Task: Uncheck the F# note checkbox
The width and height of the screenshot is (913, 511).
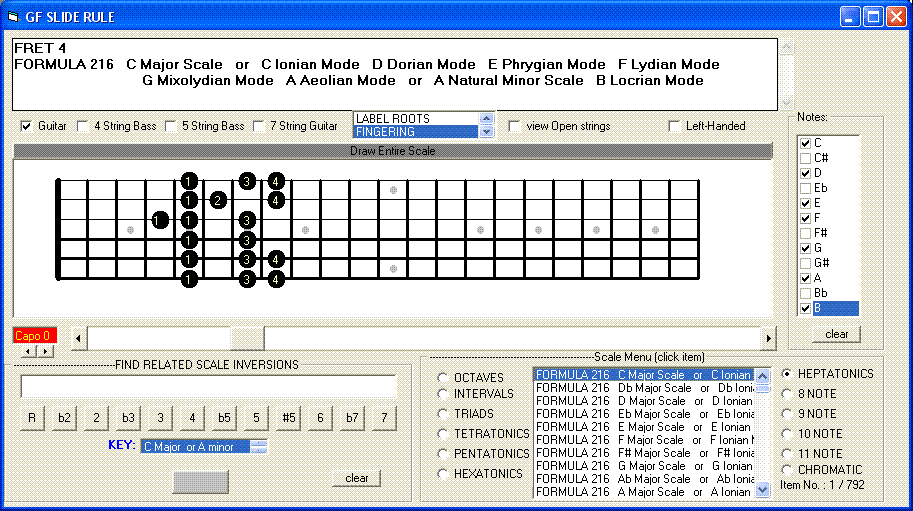Action: 805,233
